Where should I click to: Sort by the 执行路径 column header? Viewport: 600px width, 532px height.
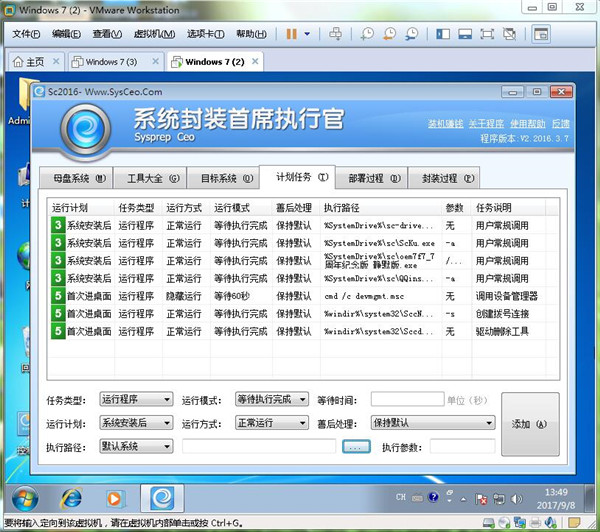(x=381, y=208)
